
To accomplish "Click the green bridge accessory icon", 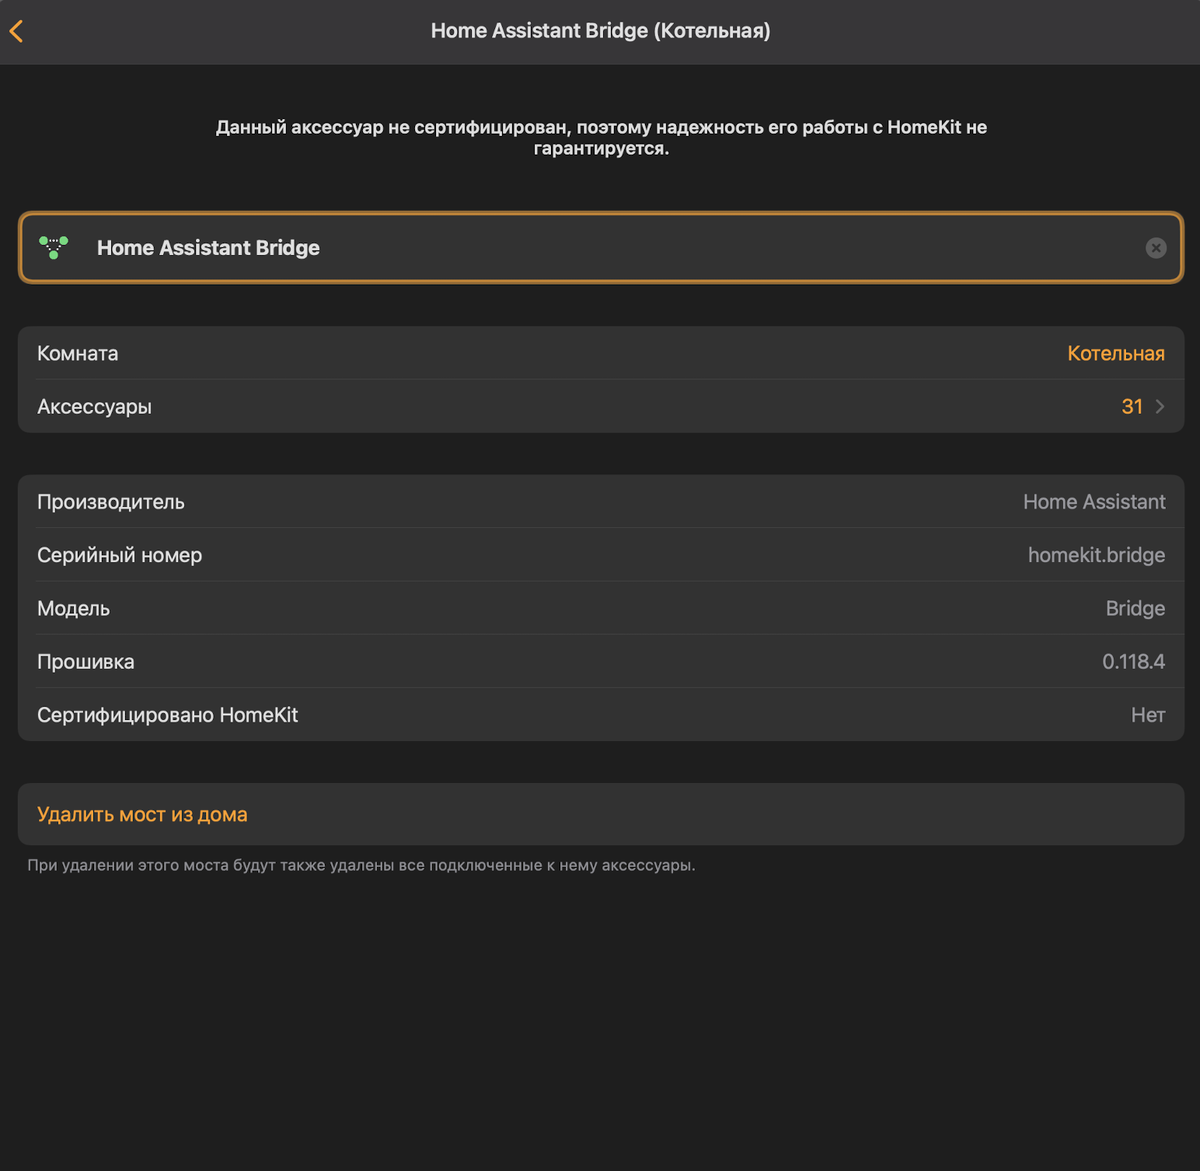I will 54,247.
